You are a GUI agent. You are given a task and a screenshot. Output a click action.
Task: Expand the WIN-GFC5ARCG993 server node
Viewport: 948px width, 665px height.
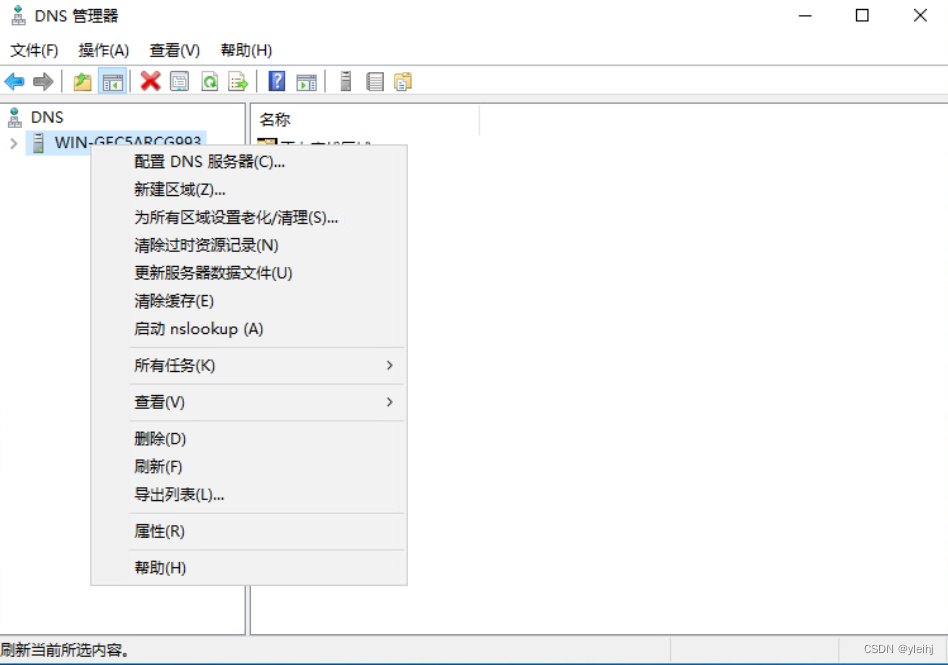pos(14,143)
